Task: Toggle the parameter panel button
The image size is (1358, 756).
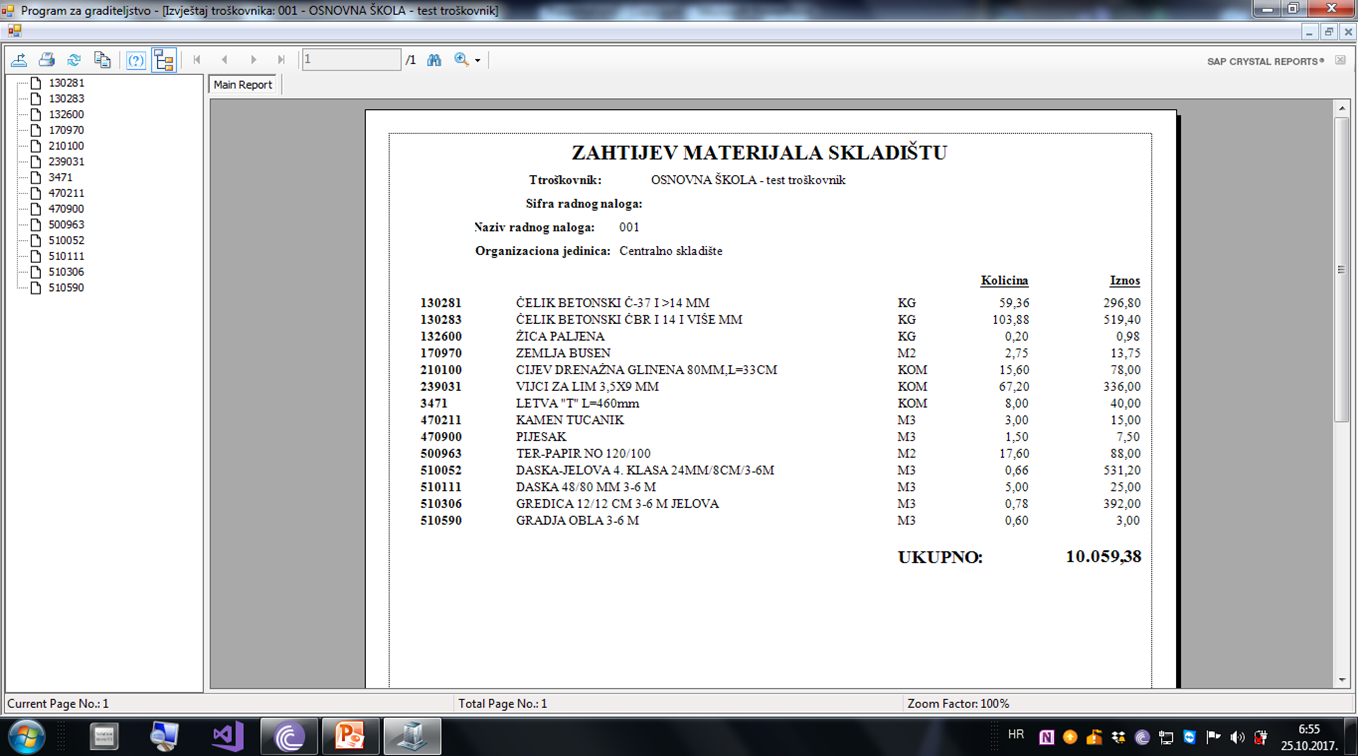Action: coord(136,60)
